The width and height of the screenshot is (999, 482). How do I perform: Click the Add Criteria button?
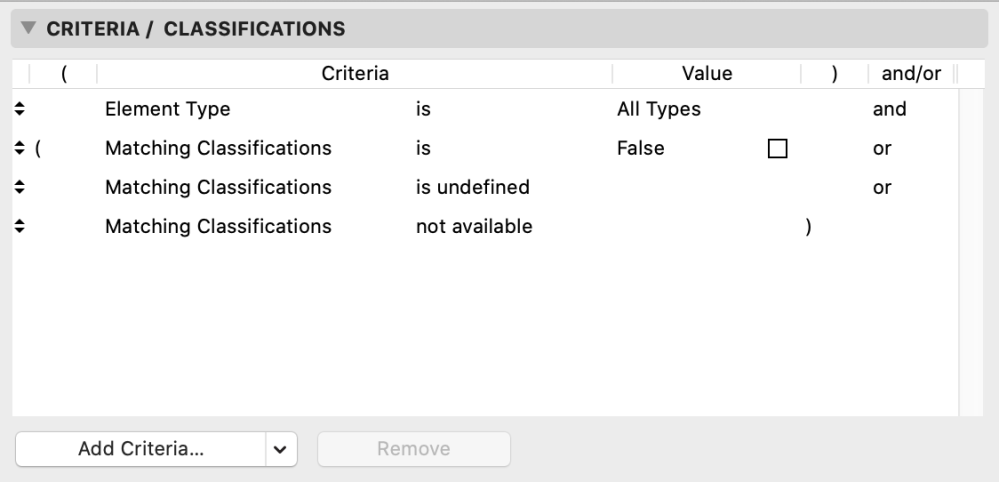[141, 450]
